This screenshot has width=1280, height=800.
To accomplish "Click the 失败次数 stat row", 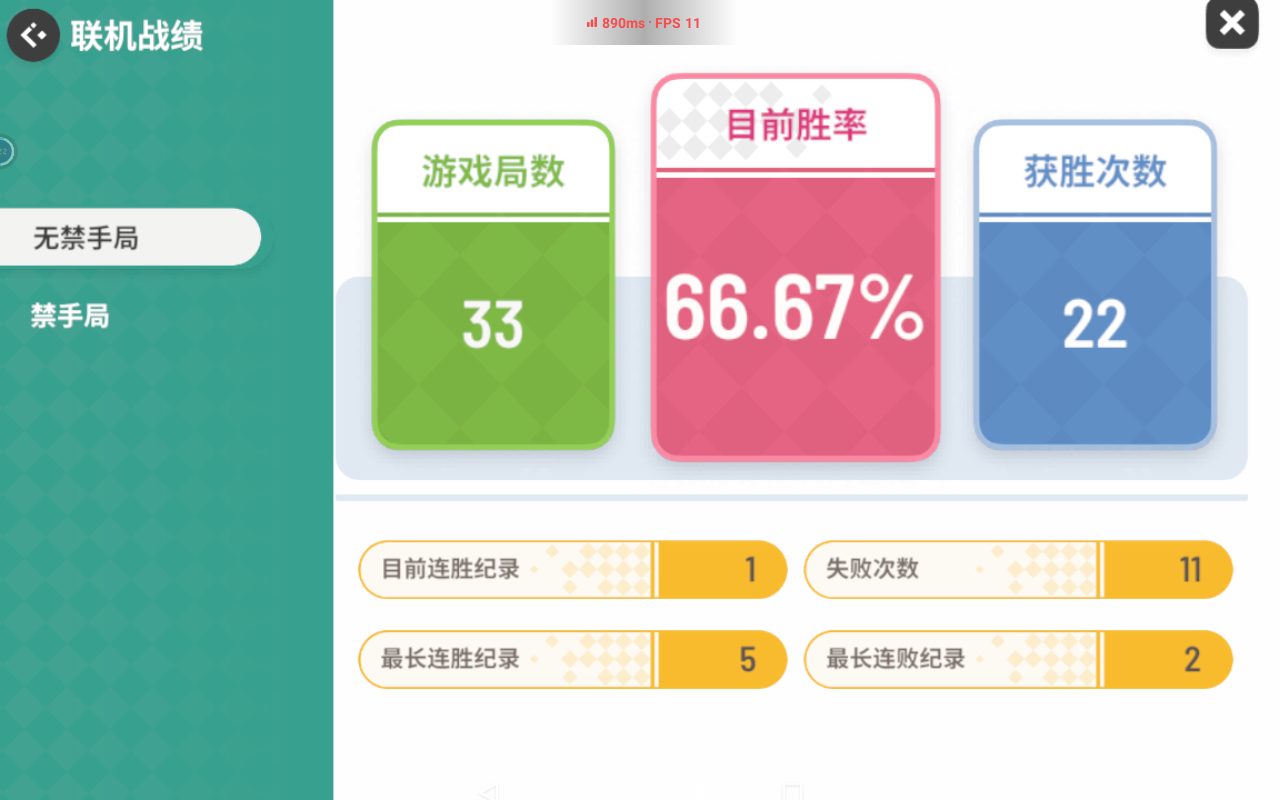I will 1018,570.
